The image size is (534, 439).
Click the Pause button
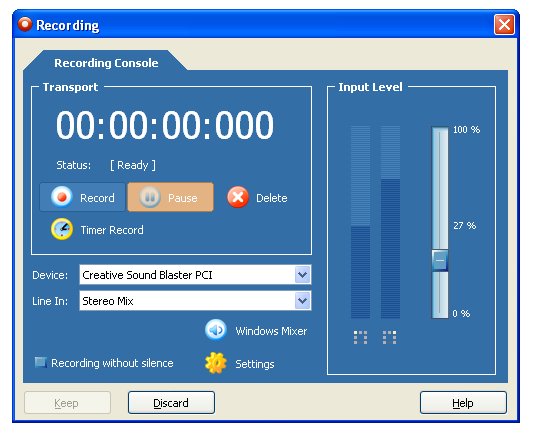(x=171, y=197)
